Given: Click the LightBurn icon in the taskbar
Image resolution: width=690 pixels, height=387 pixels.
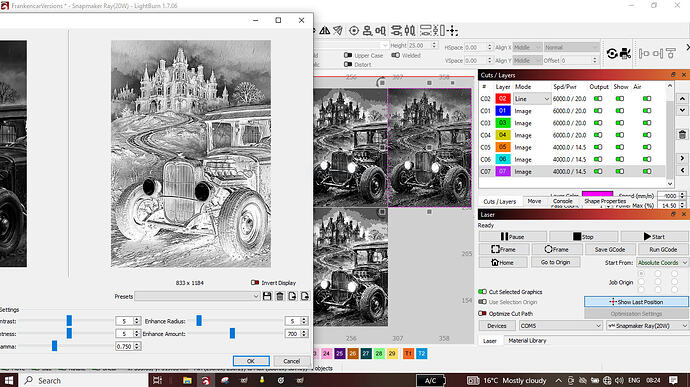Looking at the screenshot, I should point(206,380).
